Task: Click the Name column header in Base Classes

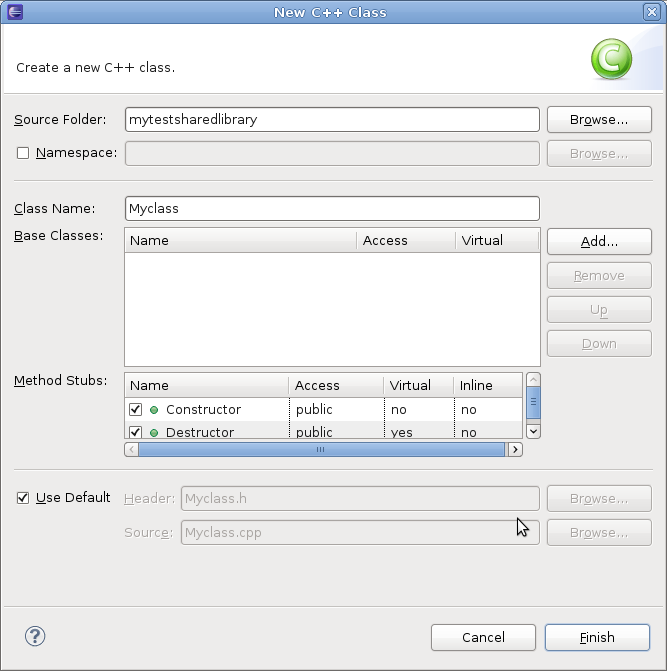Action: 240,240
